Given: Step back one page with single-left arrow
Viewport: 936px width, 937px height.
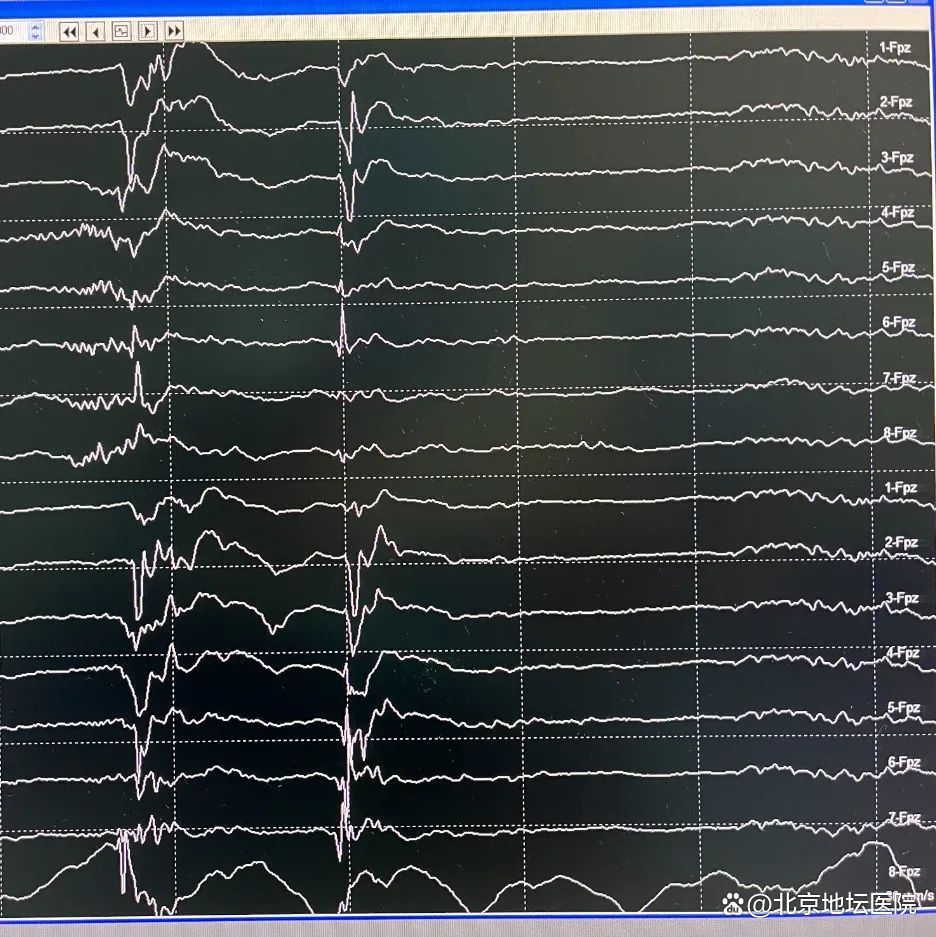Looking at the screenshot, I should click(x=96, y=32).
